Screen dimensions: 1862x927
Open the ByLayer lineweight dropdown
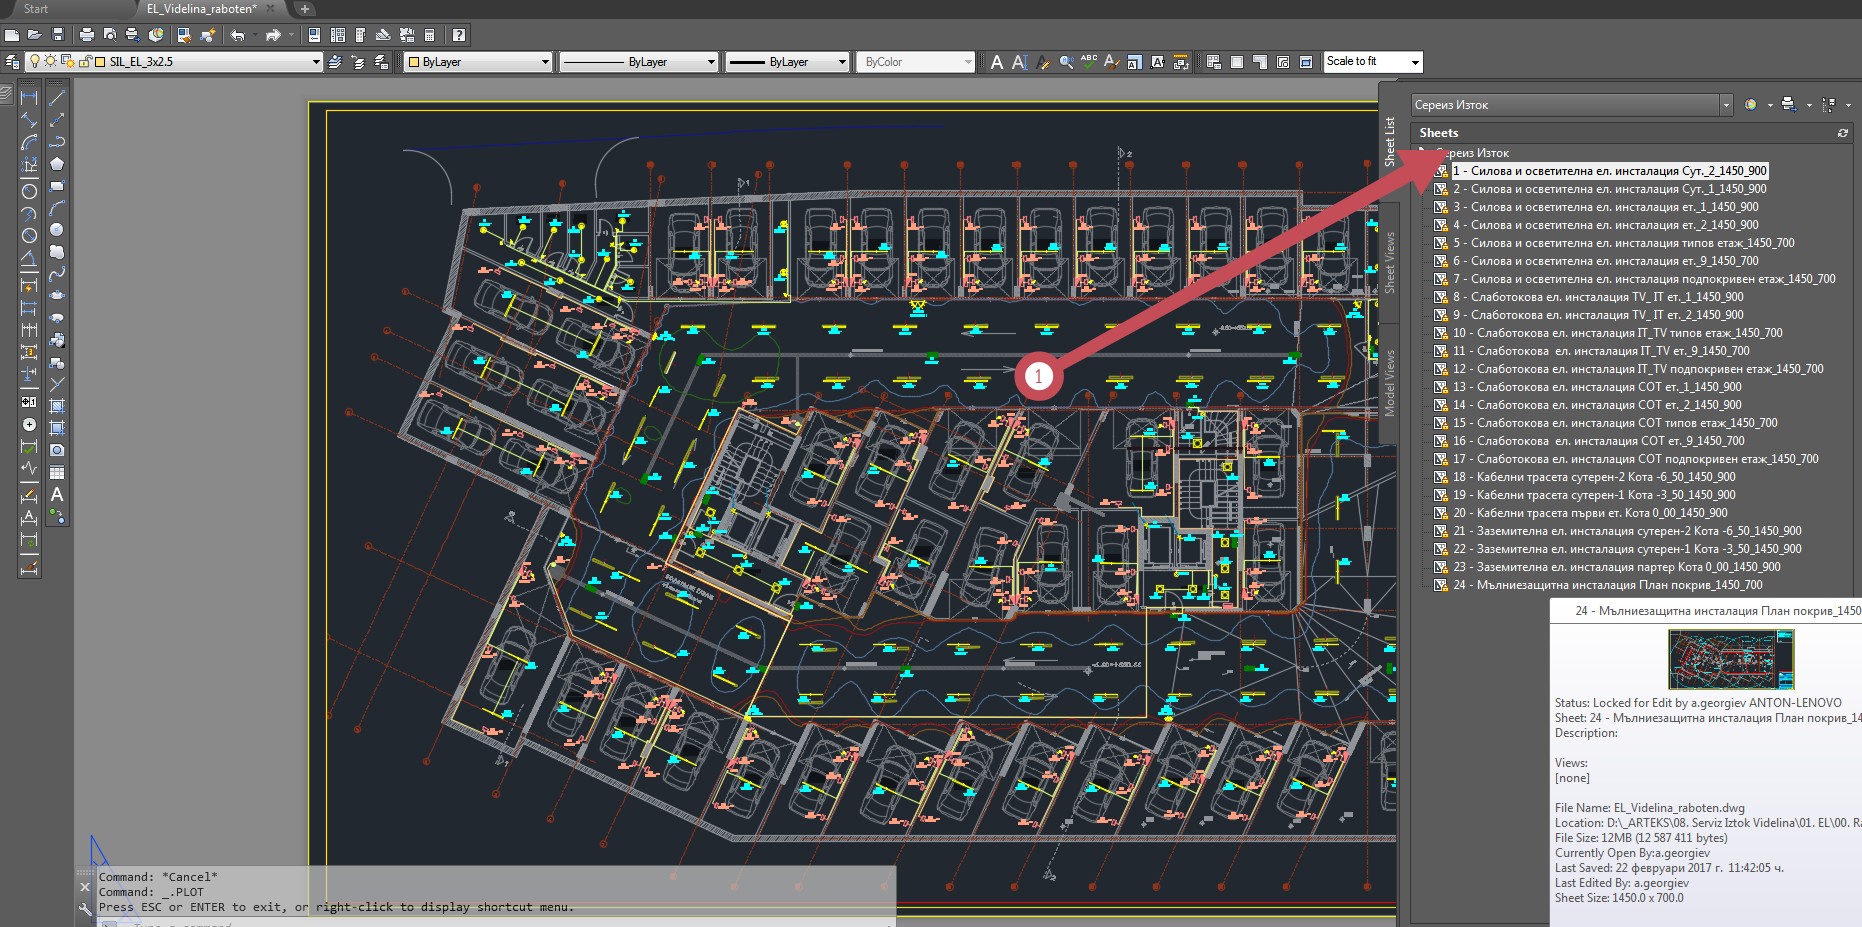[842, 62]
